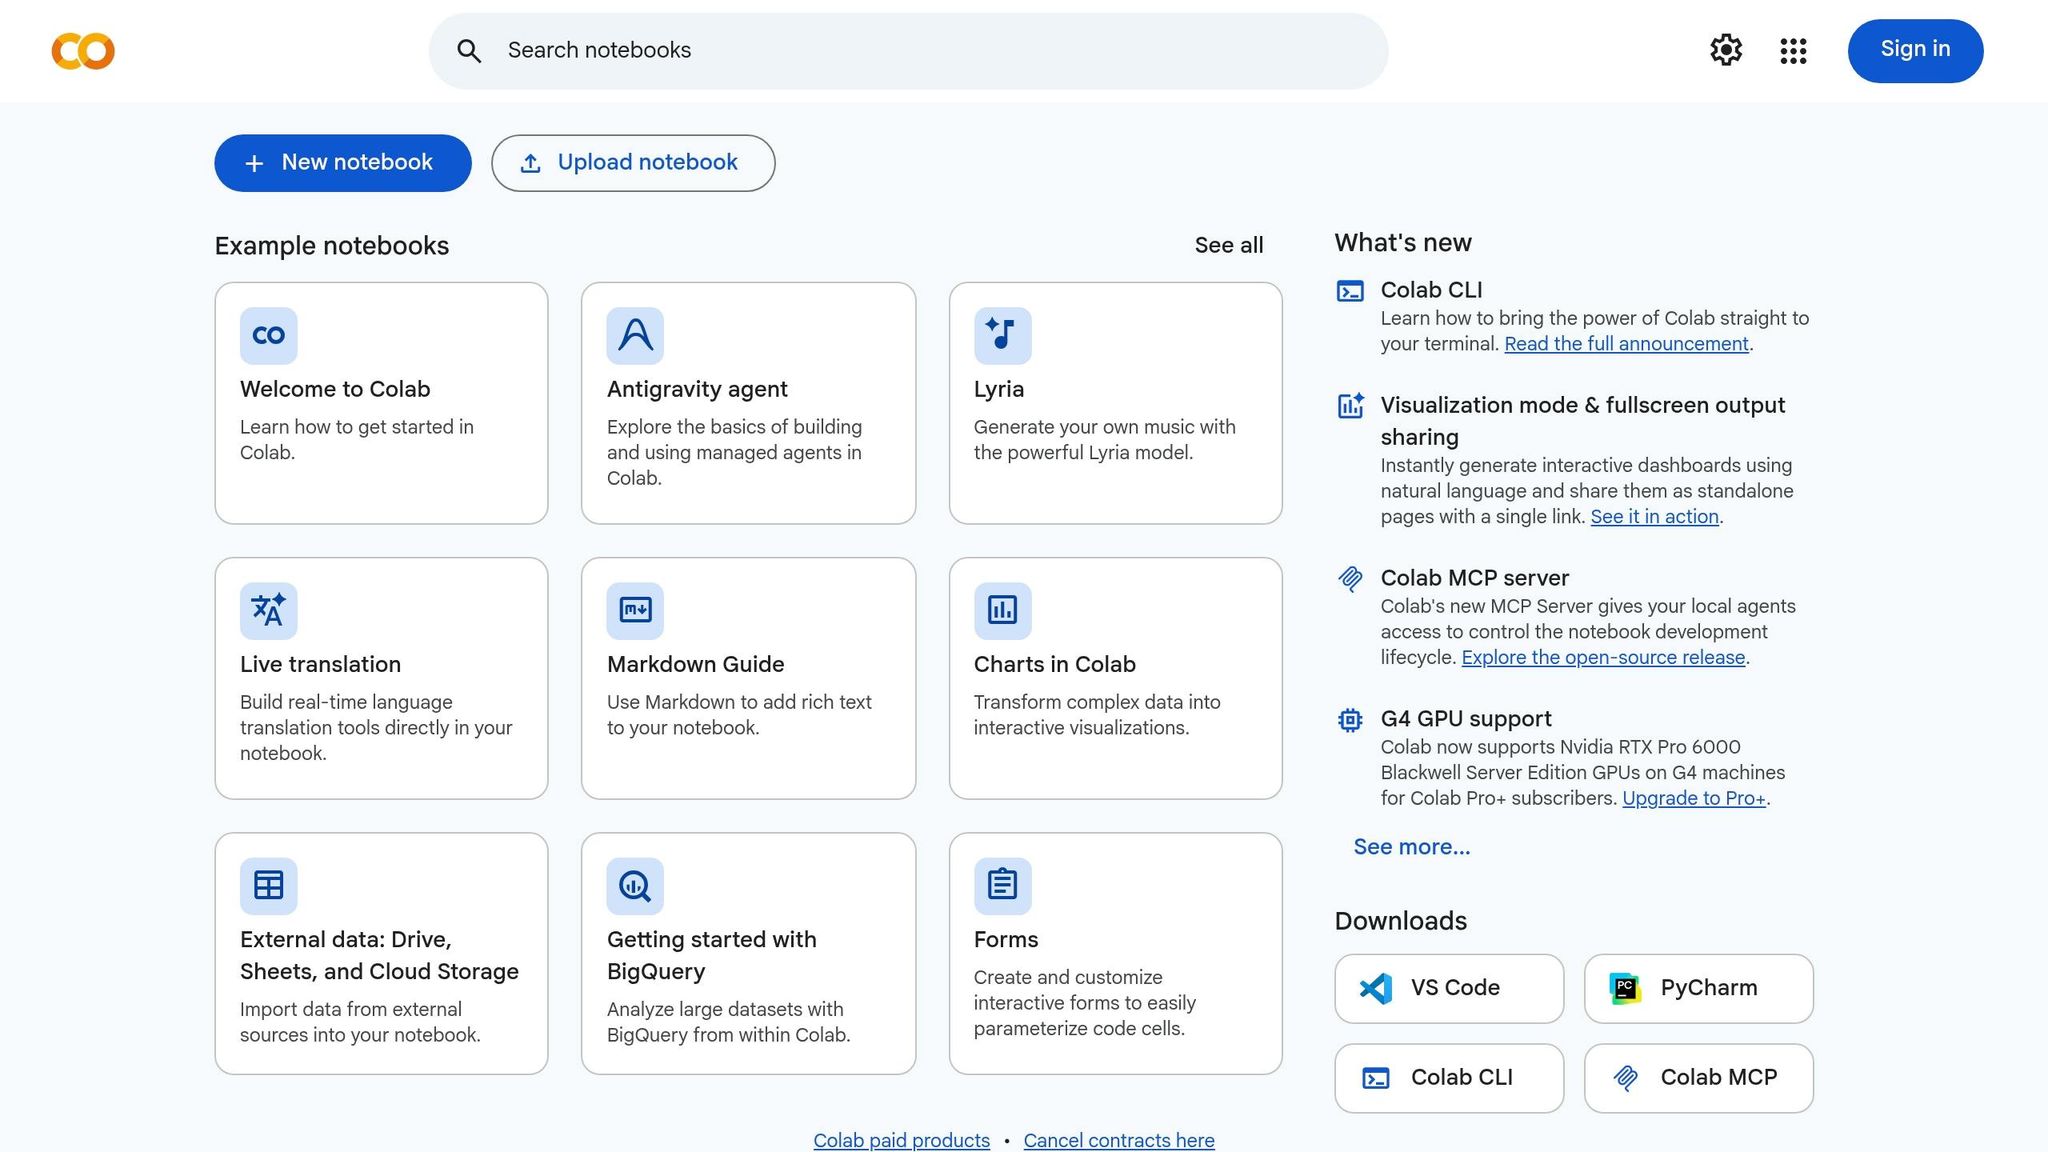Click the Lyria music note icon
Image resolution: width=2048 pixels, height=1152 pixels.
(1002, 335)
